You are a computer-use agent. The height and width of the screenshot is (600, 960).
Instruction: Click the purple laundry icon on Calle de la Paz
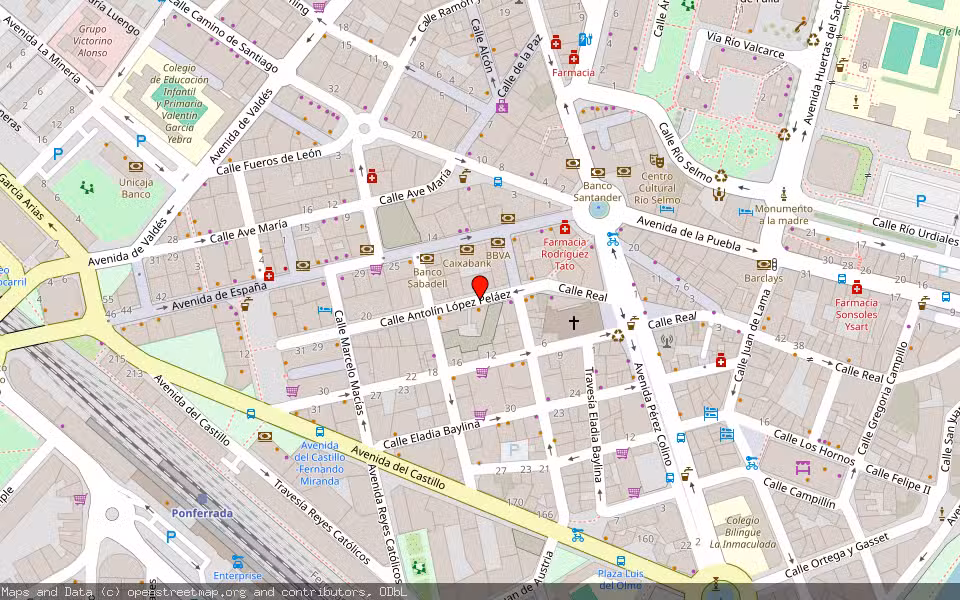click(502, 107)
